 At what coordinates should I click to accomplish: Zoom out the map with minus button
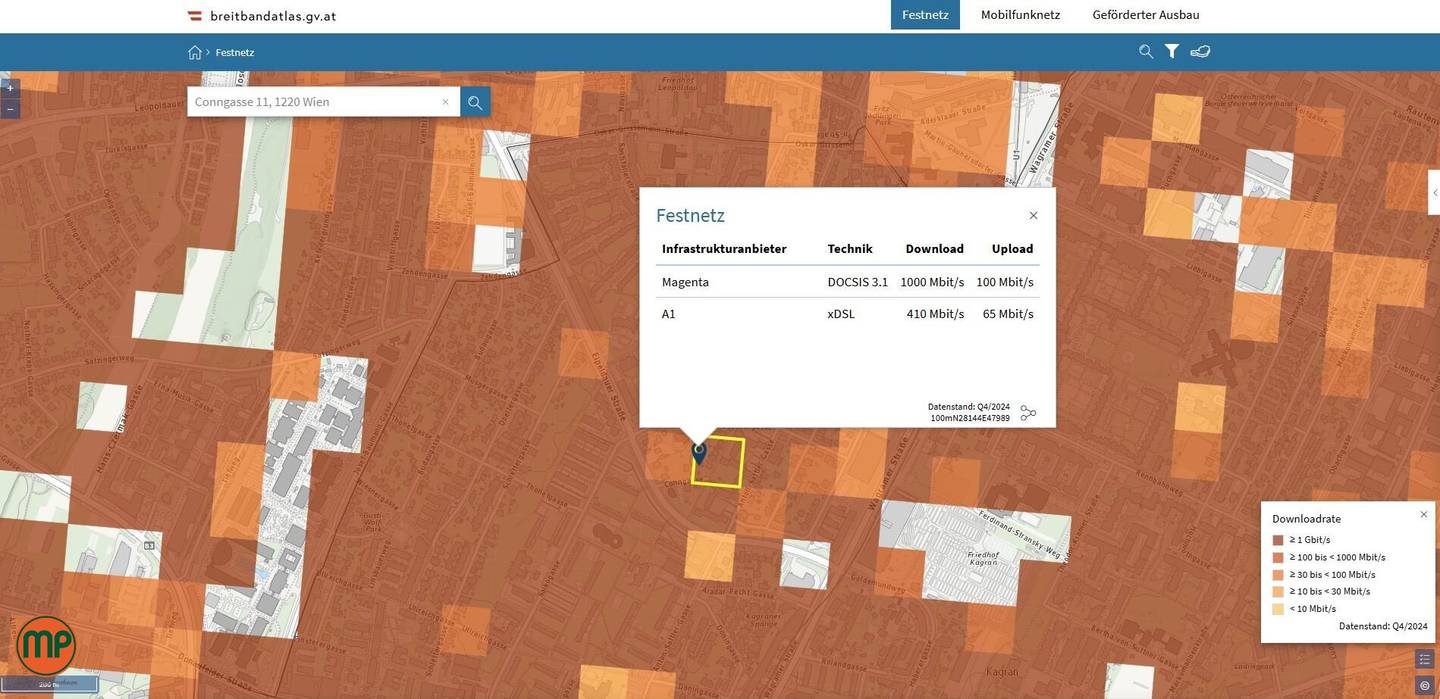(x=10, y=109)
